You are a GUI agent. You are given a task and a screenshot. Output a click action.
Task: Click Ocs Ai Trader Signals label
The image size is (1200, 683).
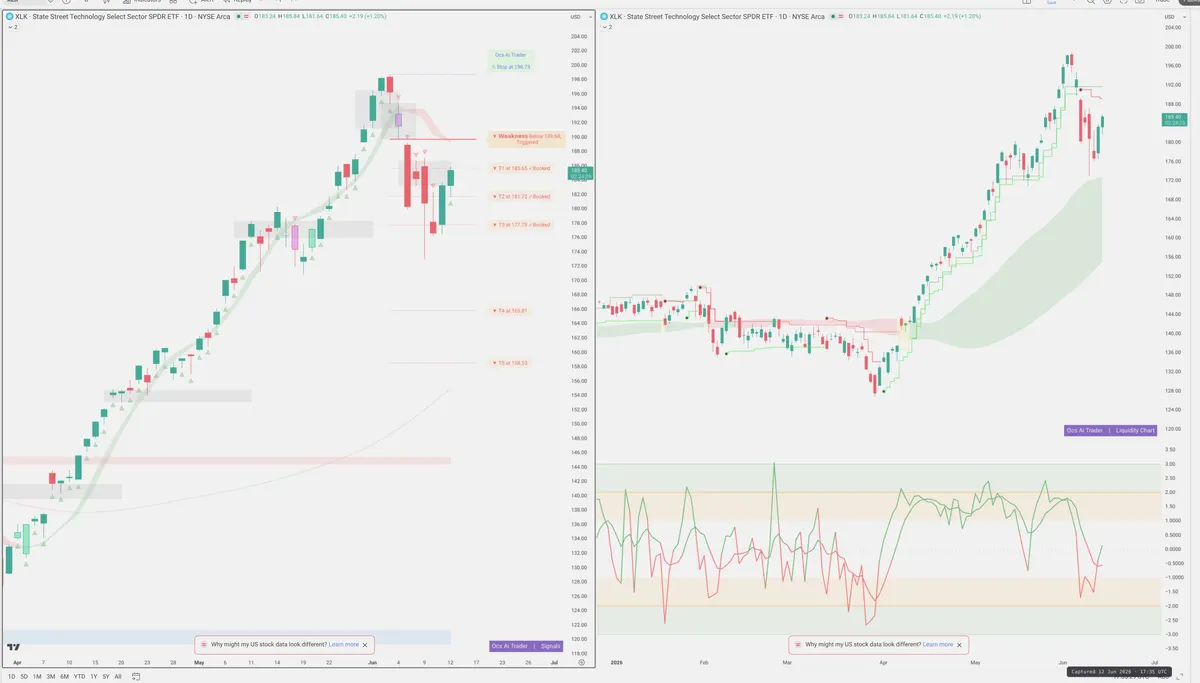click(x=527, y=646)
